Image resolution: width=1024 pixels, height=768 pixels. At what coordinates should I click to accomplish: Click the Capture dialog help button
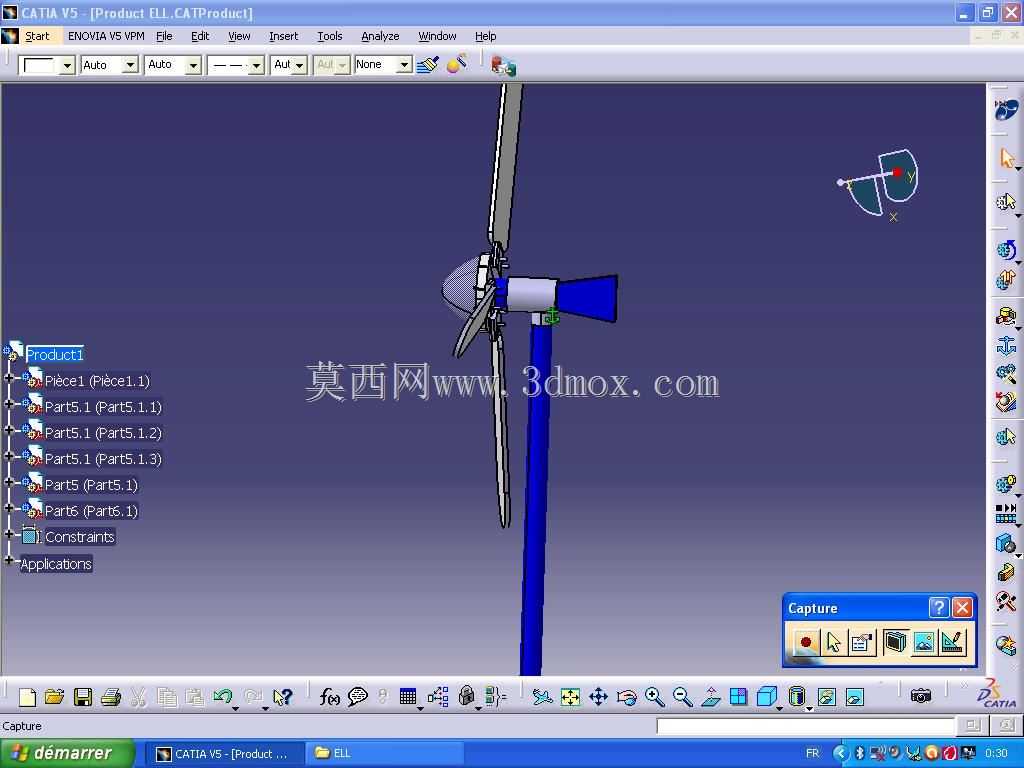click(x=938, y=608)
